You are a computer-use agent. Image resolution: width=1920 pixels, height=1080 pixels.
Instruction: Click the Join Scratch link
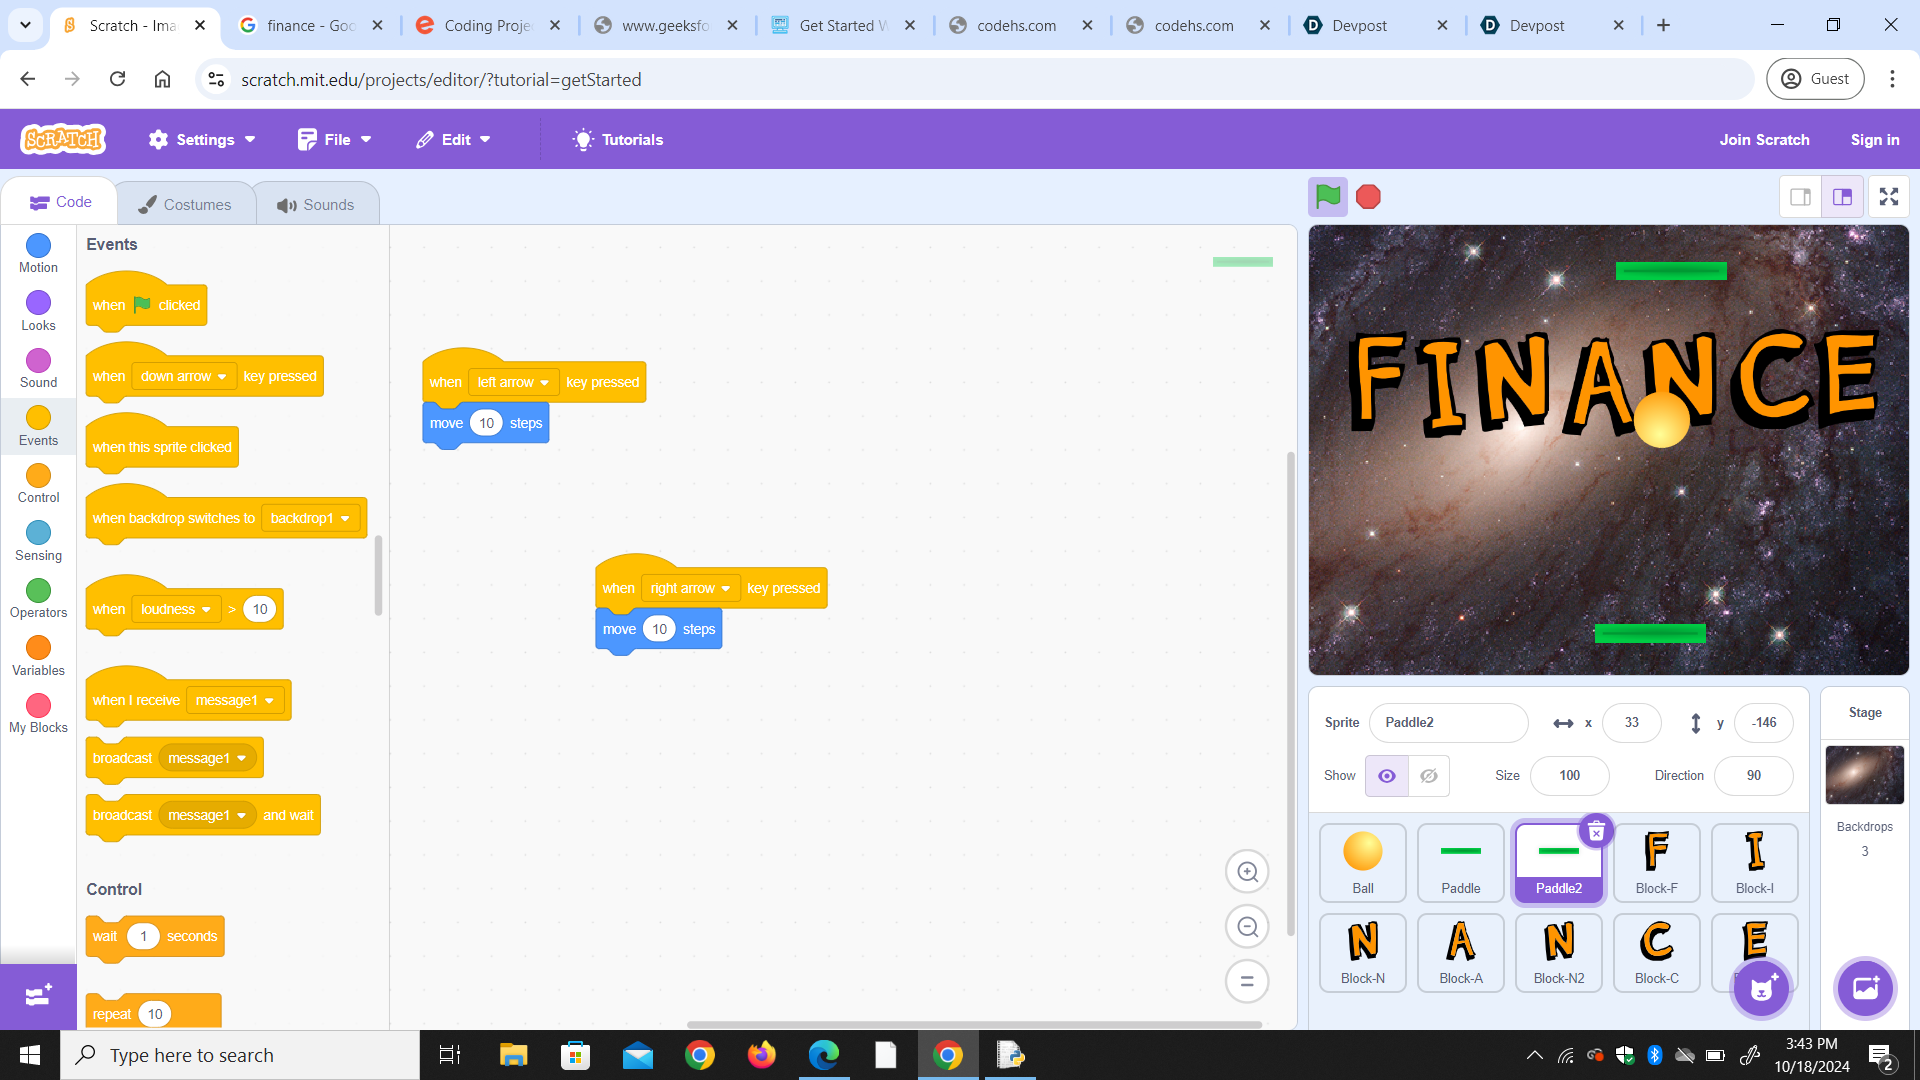[1764, 140]
